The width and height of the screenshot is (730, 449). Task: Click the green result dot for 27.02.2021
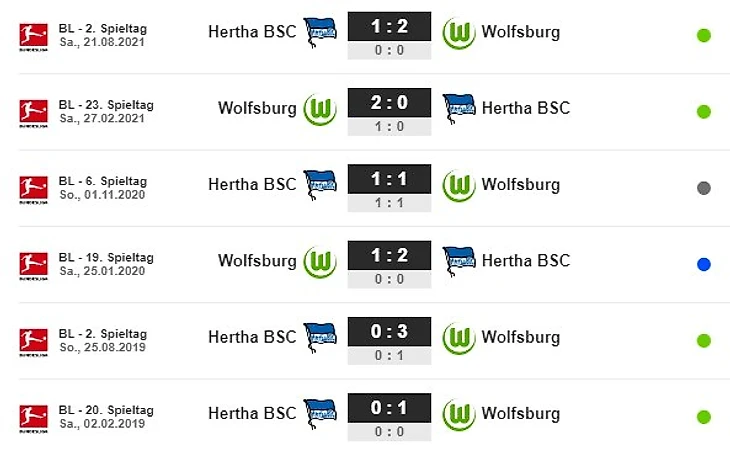704,112
